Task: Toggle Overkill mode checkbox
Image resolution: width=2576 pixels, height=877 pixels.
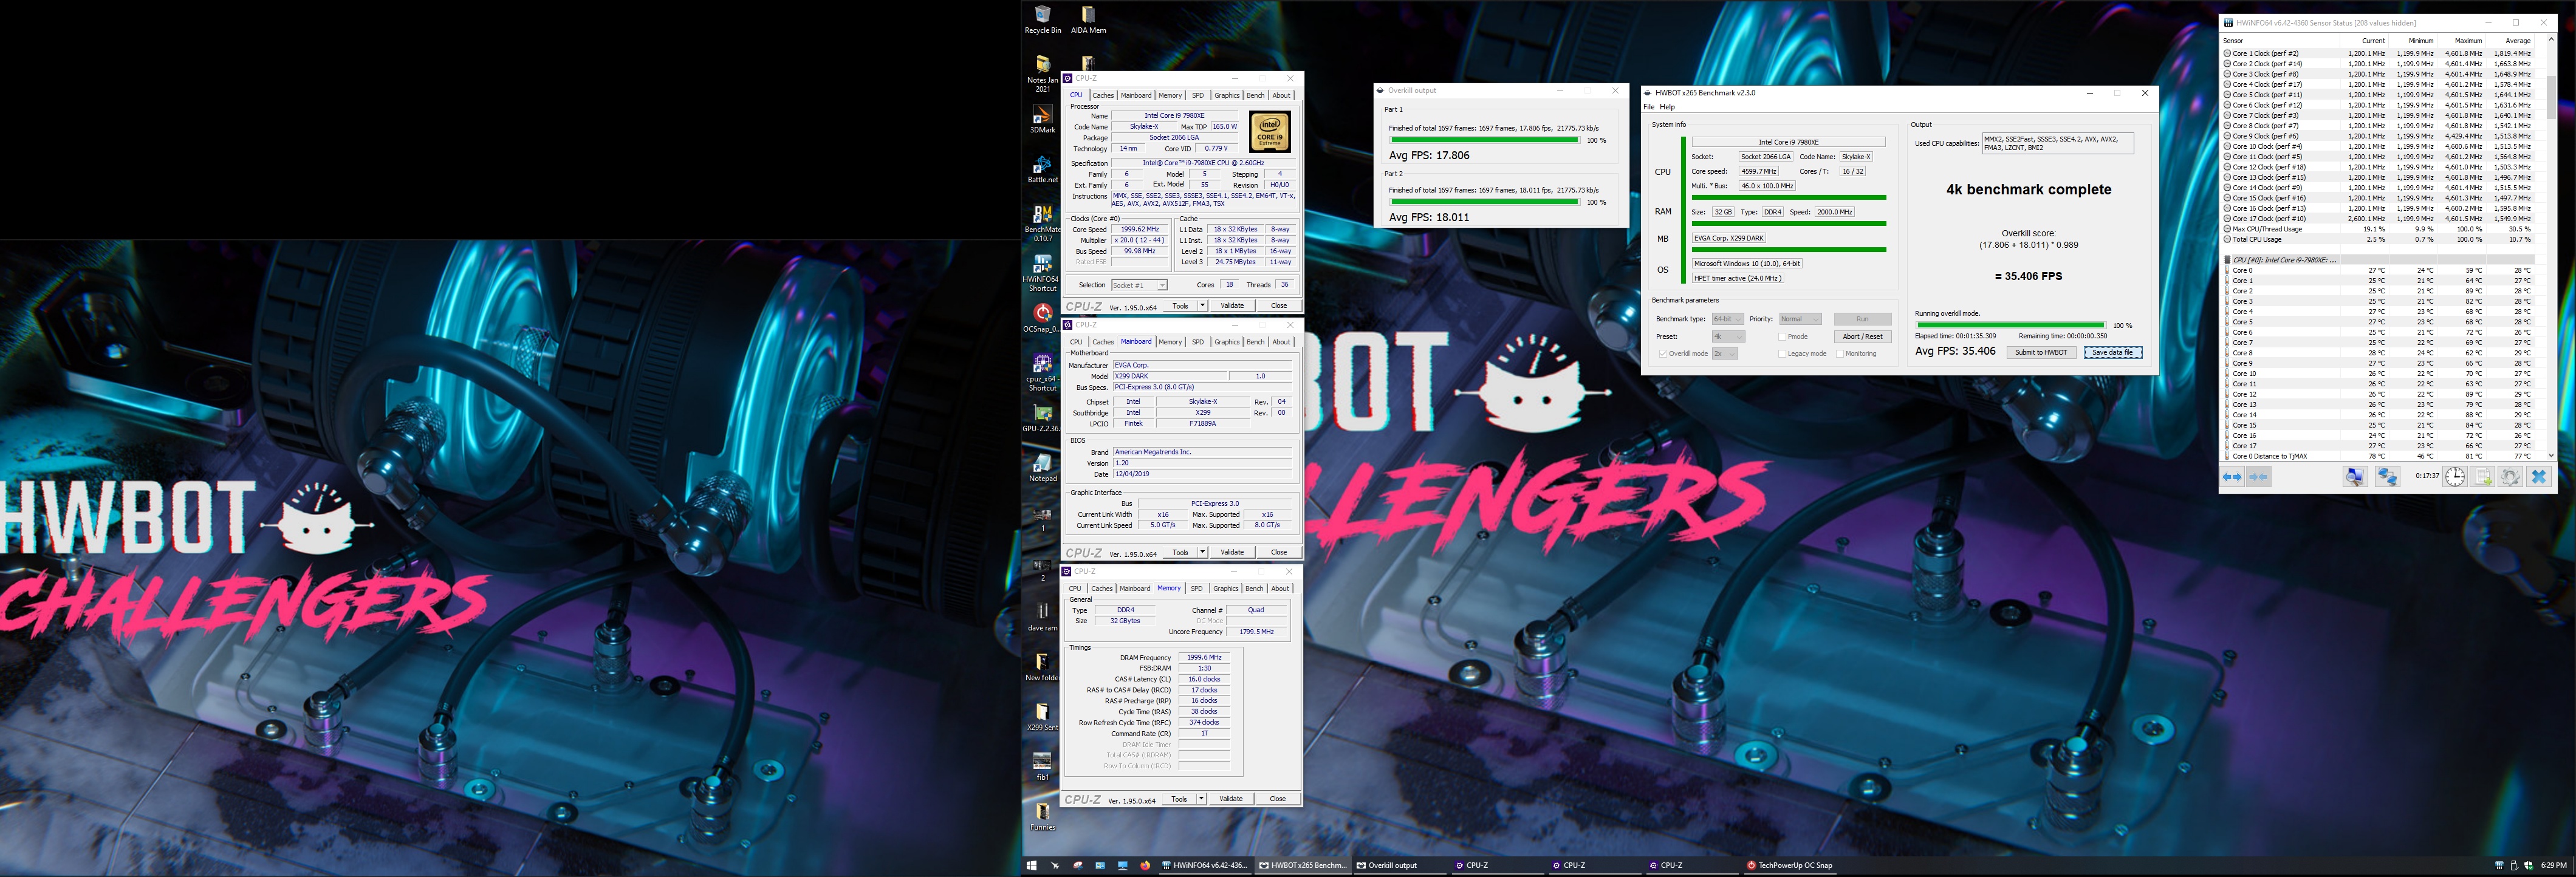Action: [x=1662, y=353]
